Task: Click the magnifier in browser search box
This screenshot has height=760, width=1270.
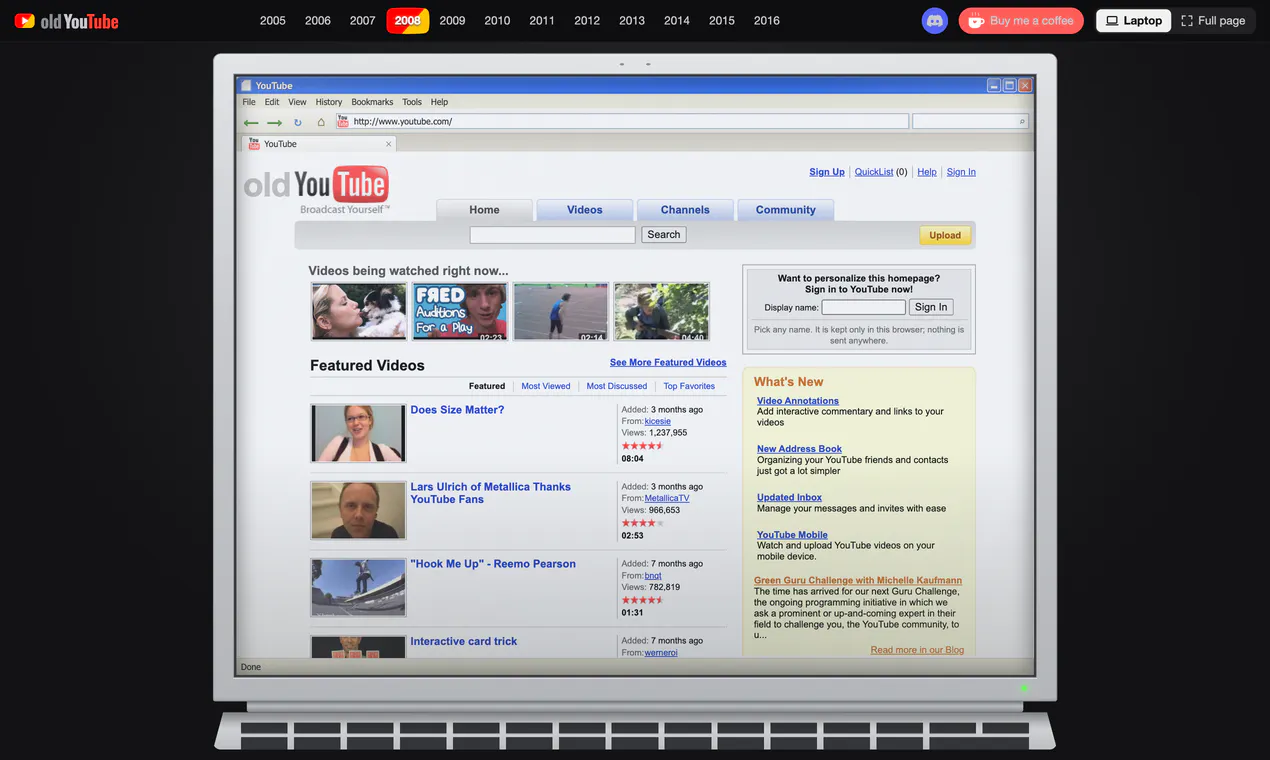Action: click(x=1021, y=121)
